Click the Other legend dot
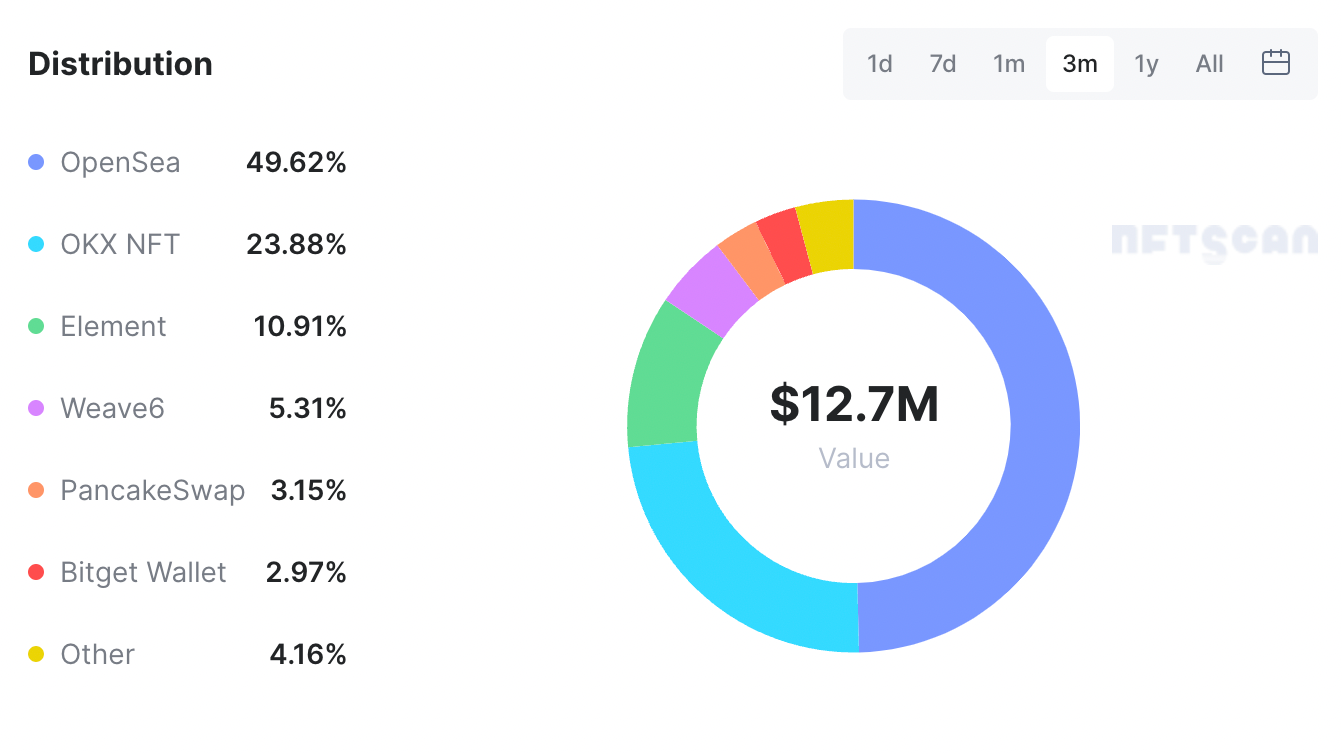The image size is (1342, 754). [36, 654]
